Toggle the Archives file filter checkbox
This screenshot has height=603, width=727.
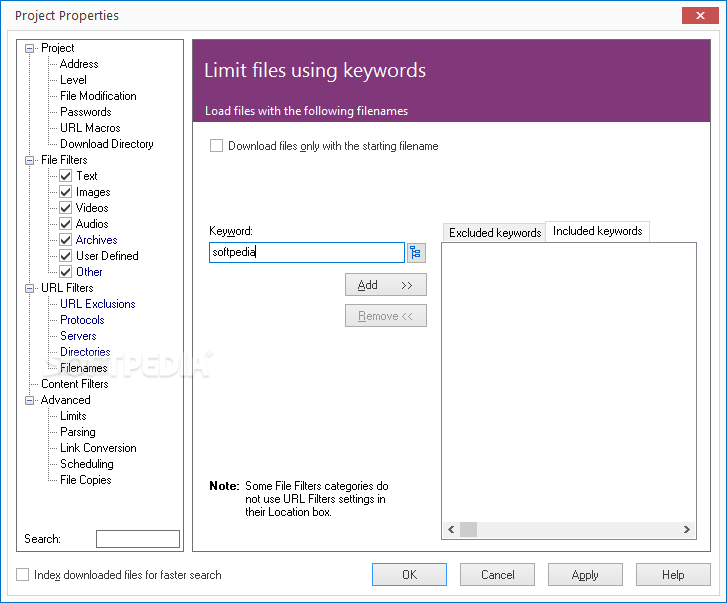(x=66, y=240)
